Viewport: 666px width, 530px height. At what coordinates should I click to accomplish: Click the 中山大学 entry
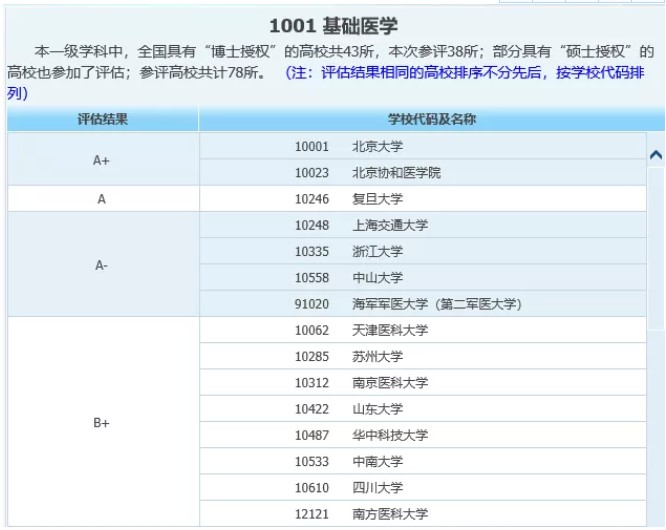[x=377, y=277]
